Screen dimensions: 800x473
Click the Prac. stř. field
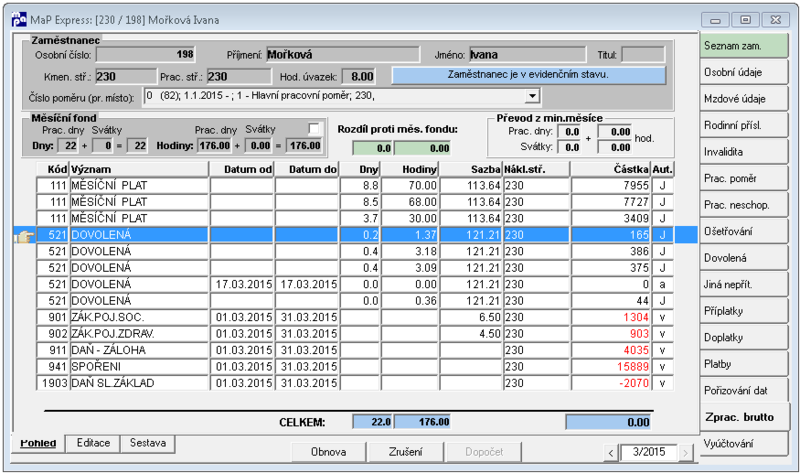pos(239,77)
